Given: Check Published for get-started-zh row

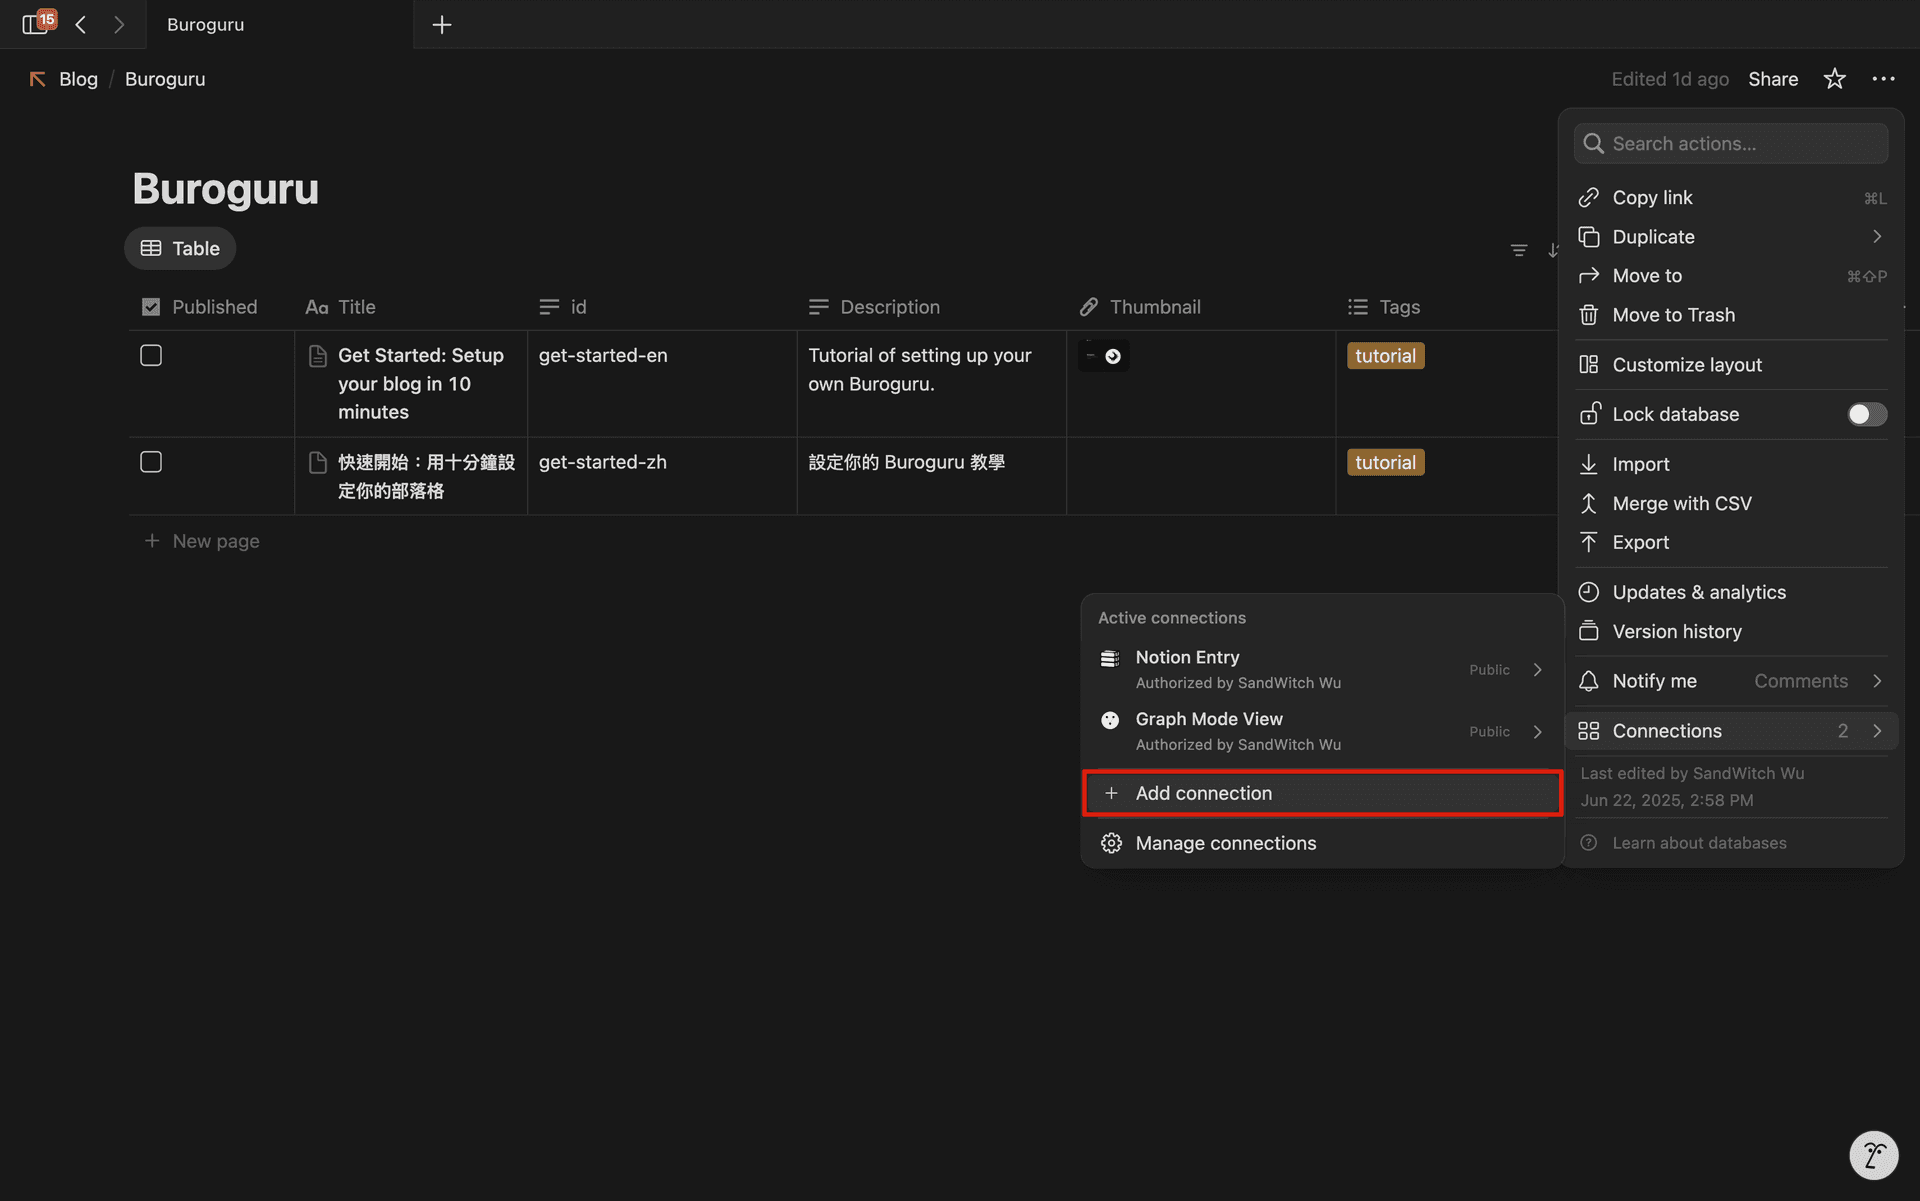Looking at the screenshot, I should pos(151,462).
